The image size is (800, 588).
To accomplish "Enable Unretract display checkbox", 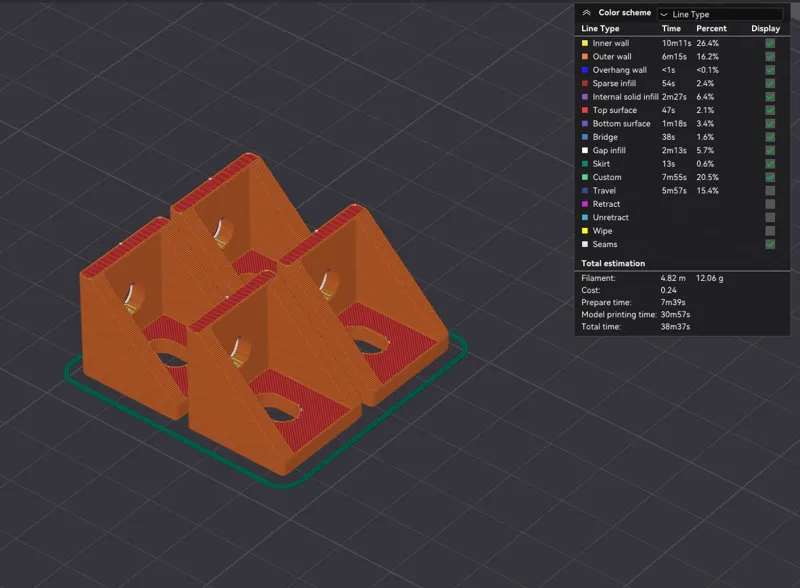I will [770, 217].
